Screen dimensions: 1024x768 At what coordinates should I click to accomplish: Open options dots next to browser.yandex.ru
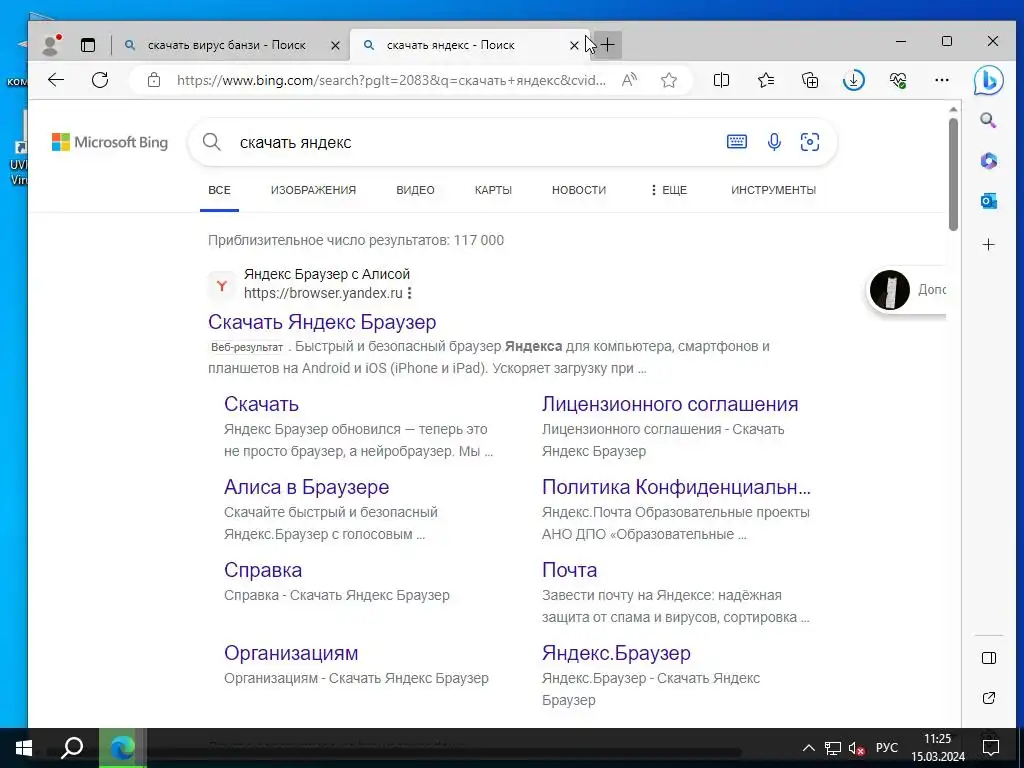[409, 293]
